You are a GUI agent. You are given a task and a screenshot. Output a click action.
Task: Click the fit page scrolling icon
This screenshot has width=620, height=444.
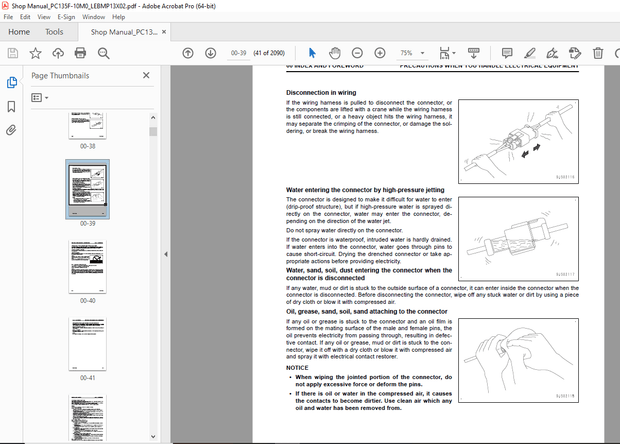tap(444, 53)
